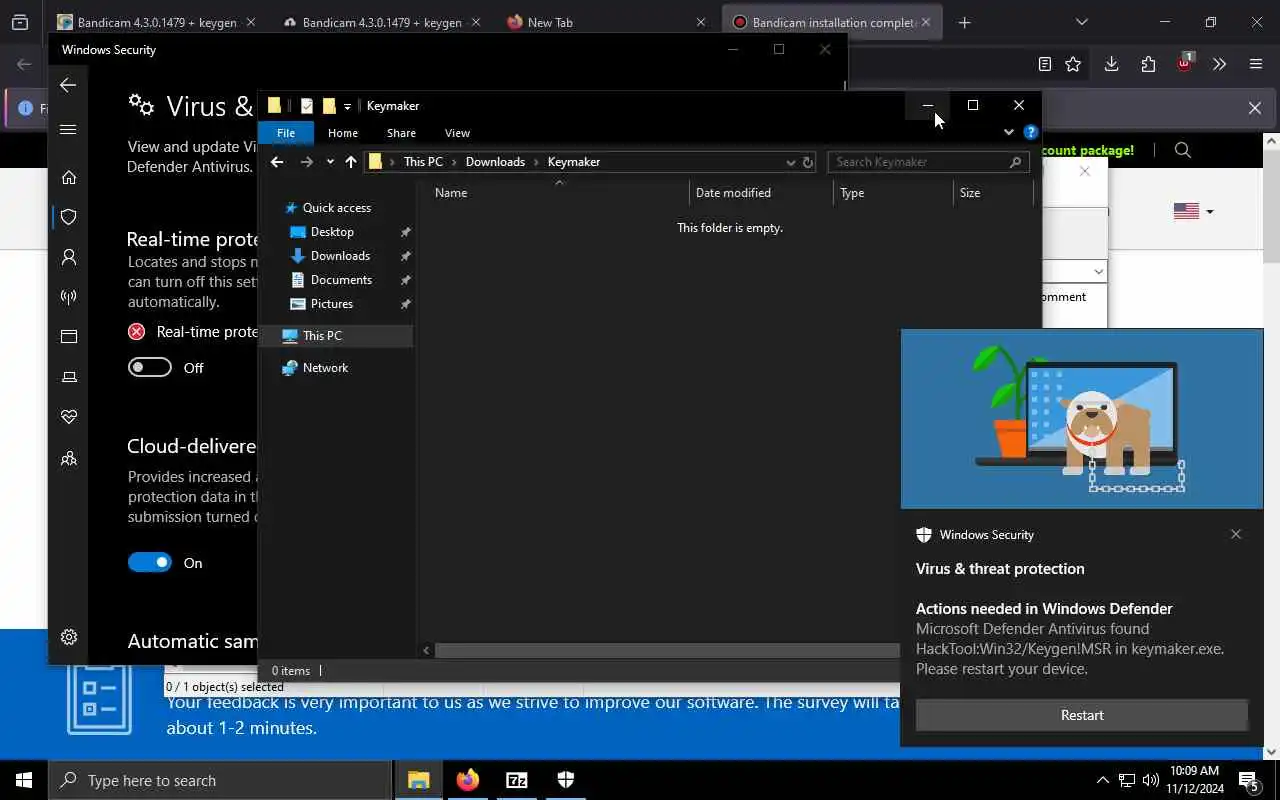Show hidden system tray icons
1280x800 pixels.
1103,780
